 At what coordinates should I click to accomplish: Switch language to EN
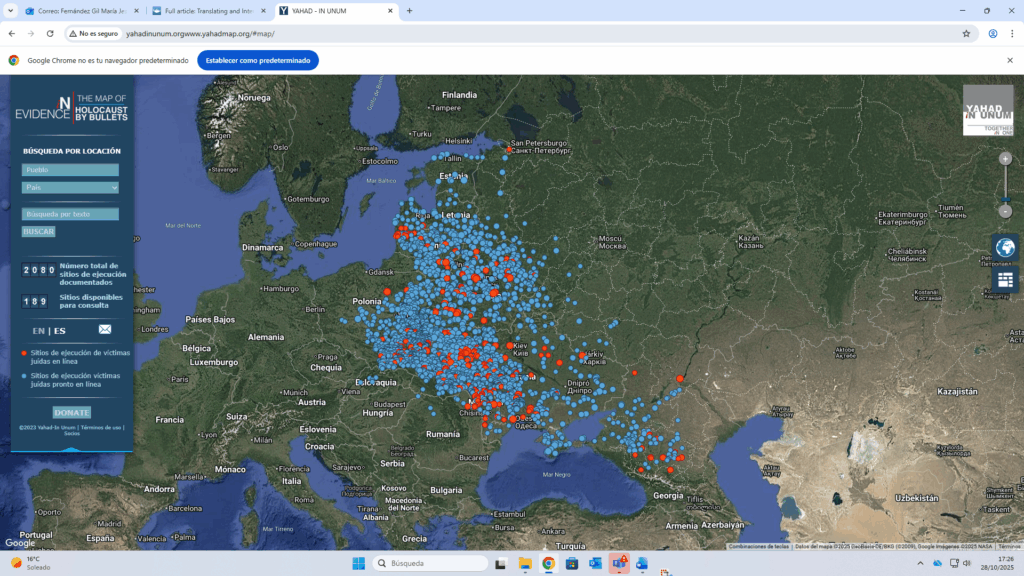38,331
